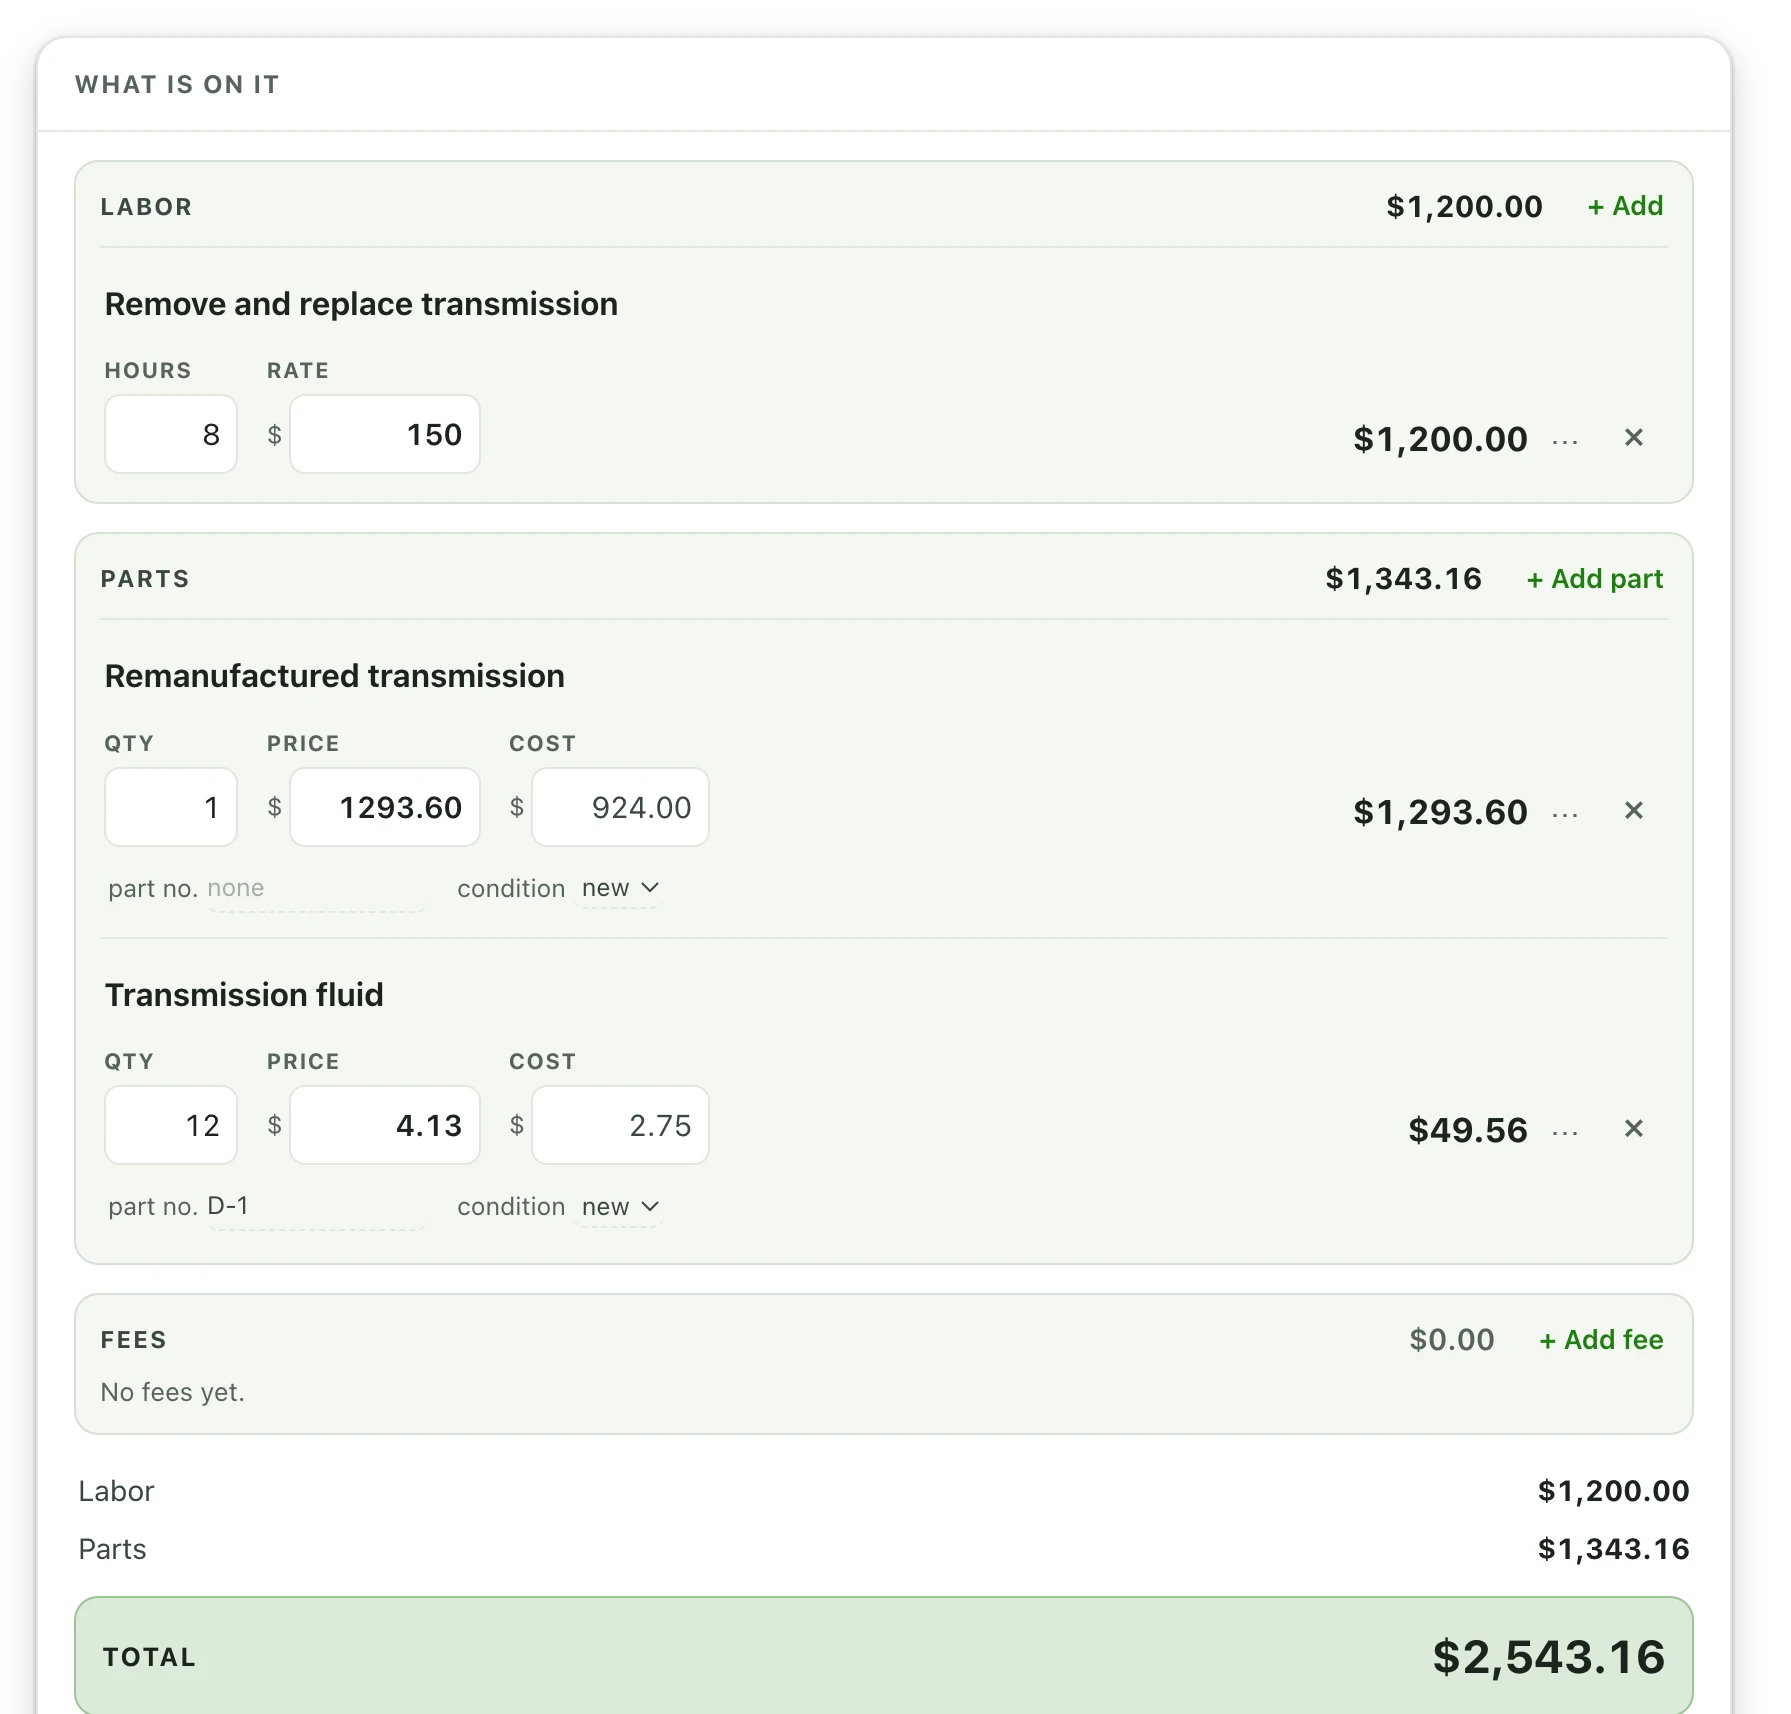This screenshot has width=1791, height=1714.
Task: Click the Add part link
Action: [x=1594, y=579]
